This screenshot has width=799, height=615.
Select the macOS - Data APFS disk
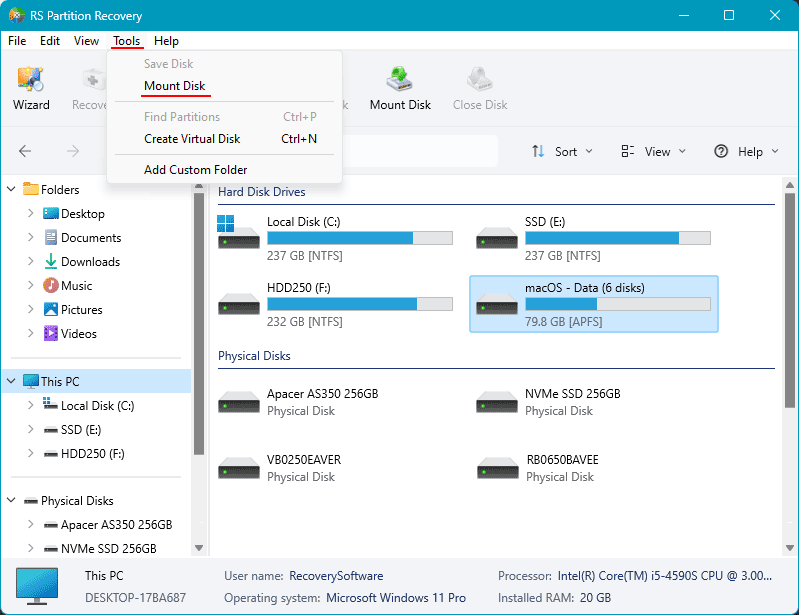[x=594, y=304]
